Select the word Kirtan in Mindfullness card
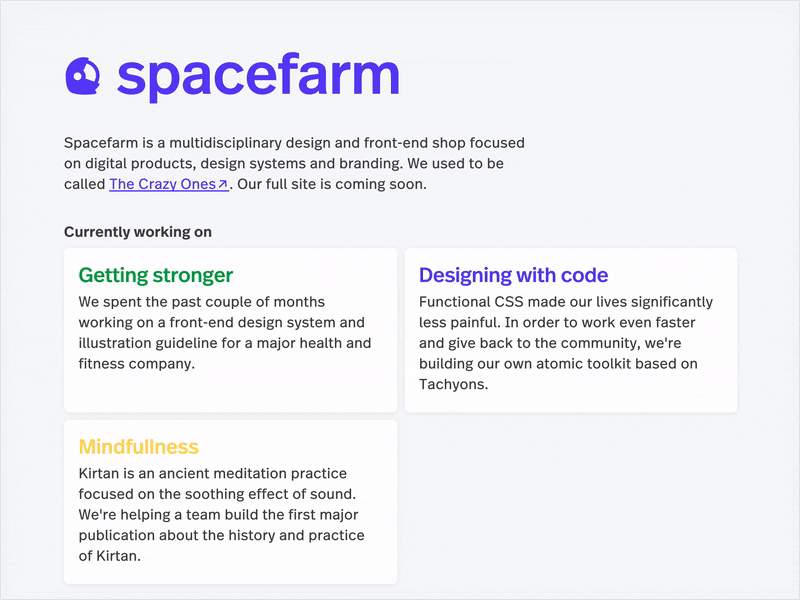The width and height of the screenshot is (800, 600). pos(98,473)
